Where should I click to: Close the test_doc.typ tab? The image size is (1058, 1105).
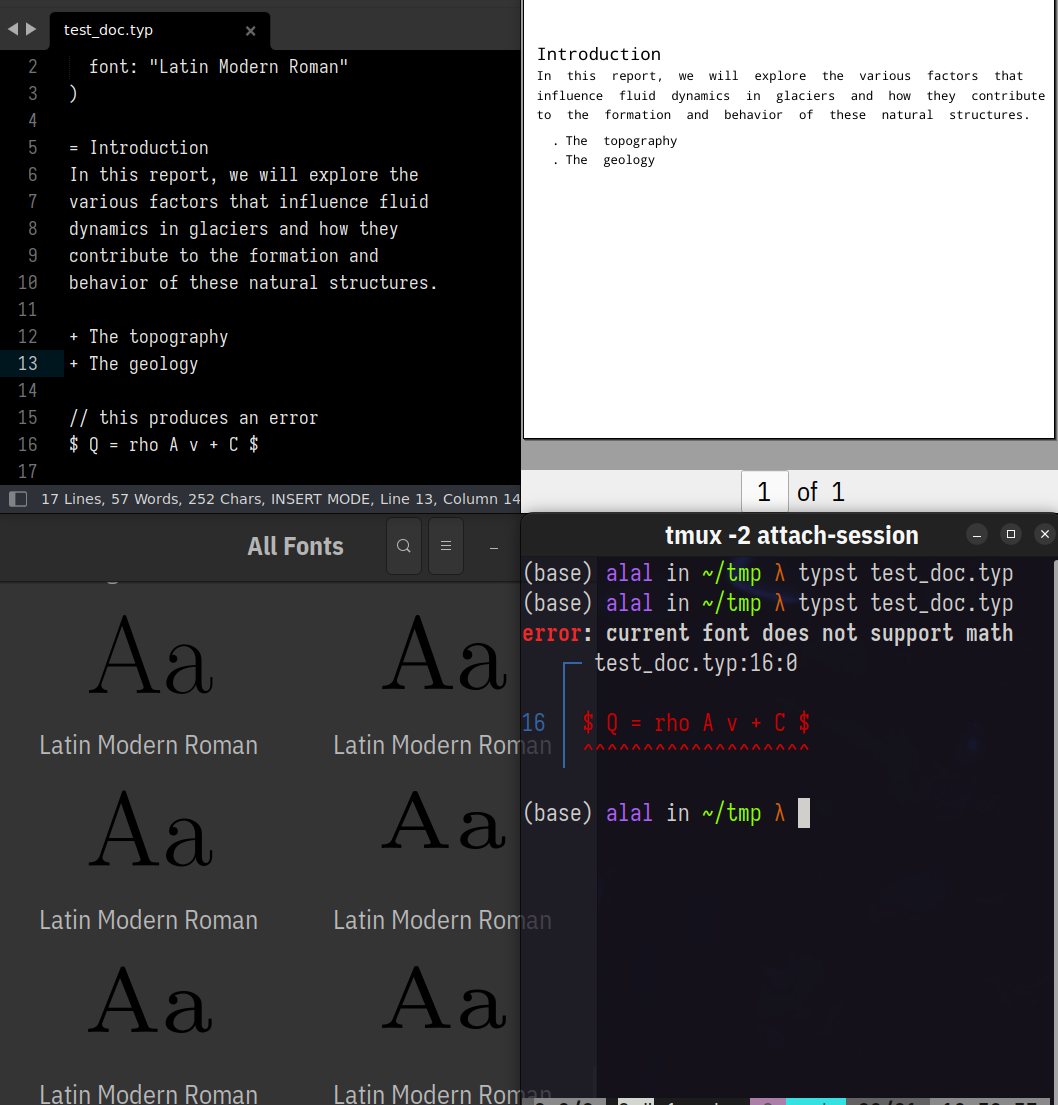pos(249,30)
